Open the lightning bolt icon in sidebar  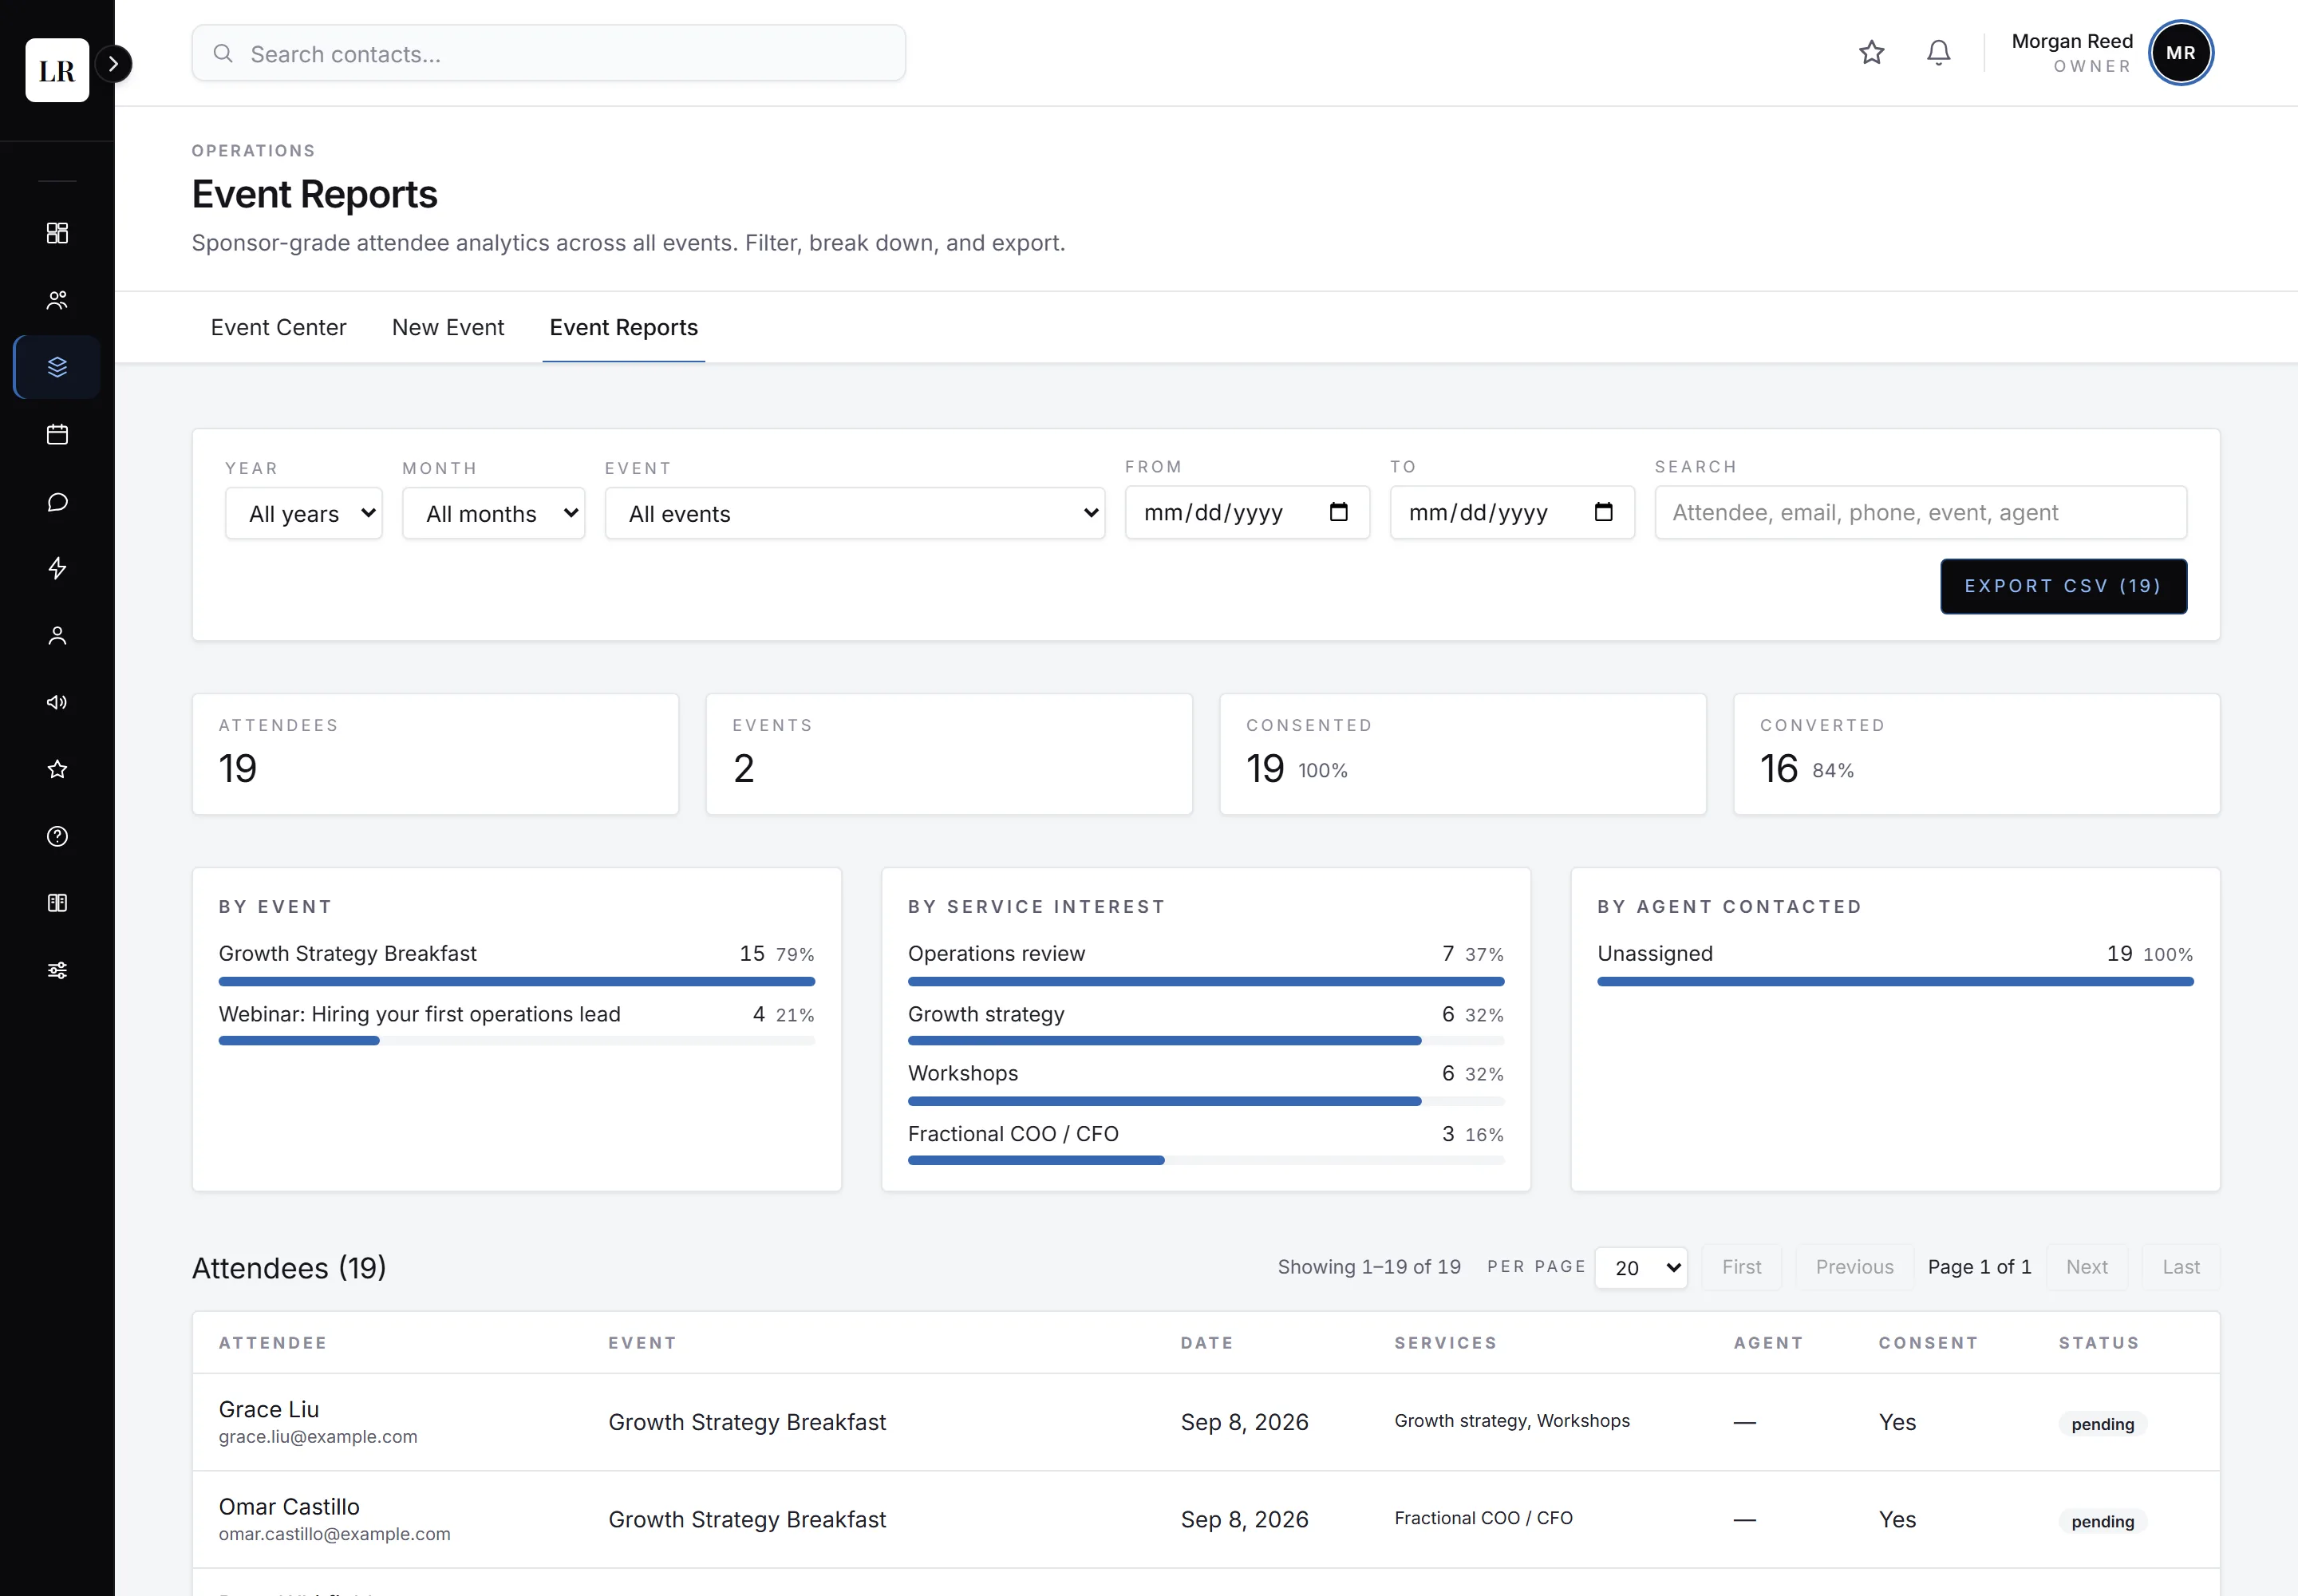coord(57,568)
